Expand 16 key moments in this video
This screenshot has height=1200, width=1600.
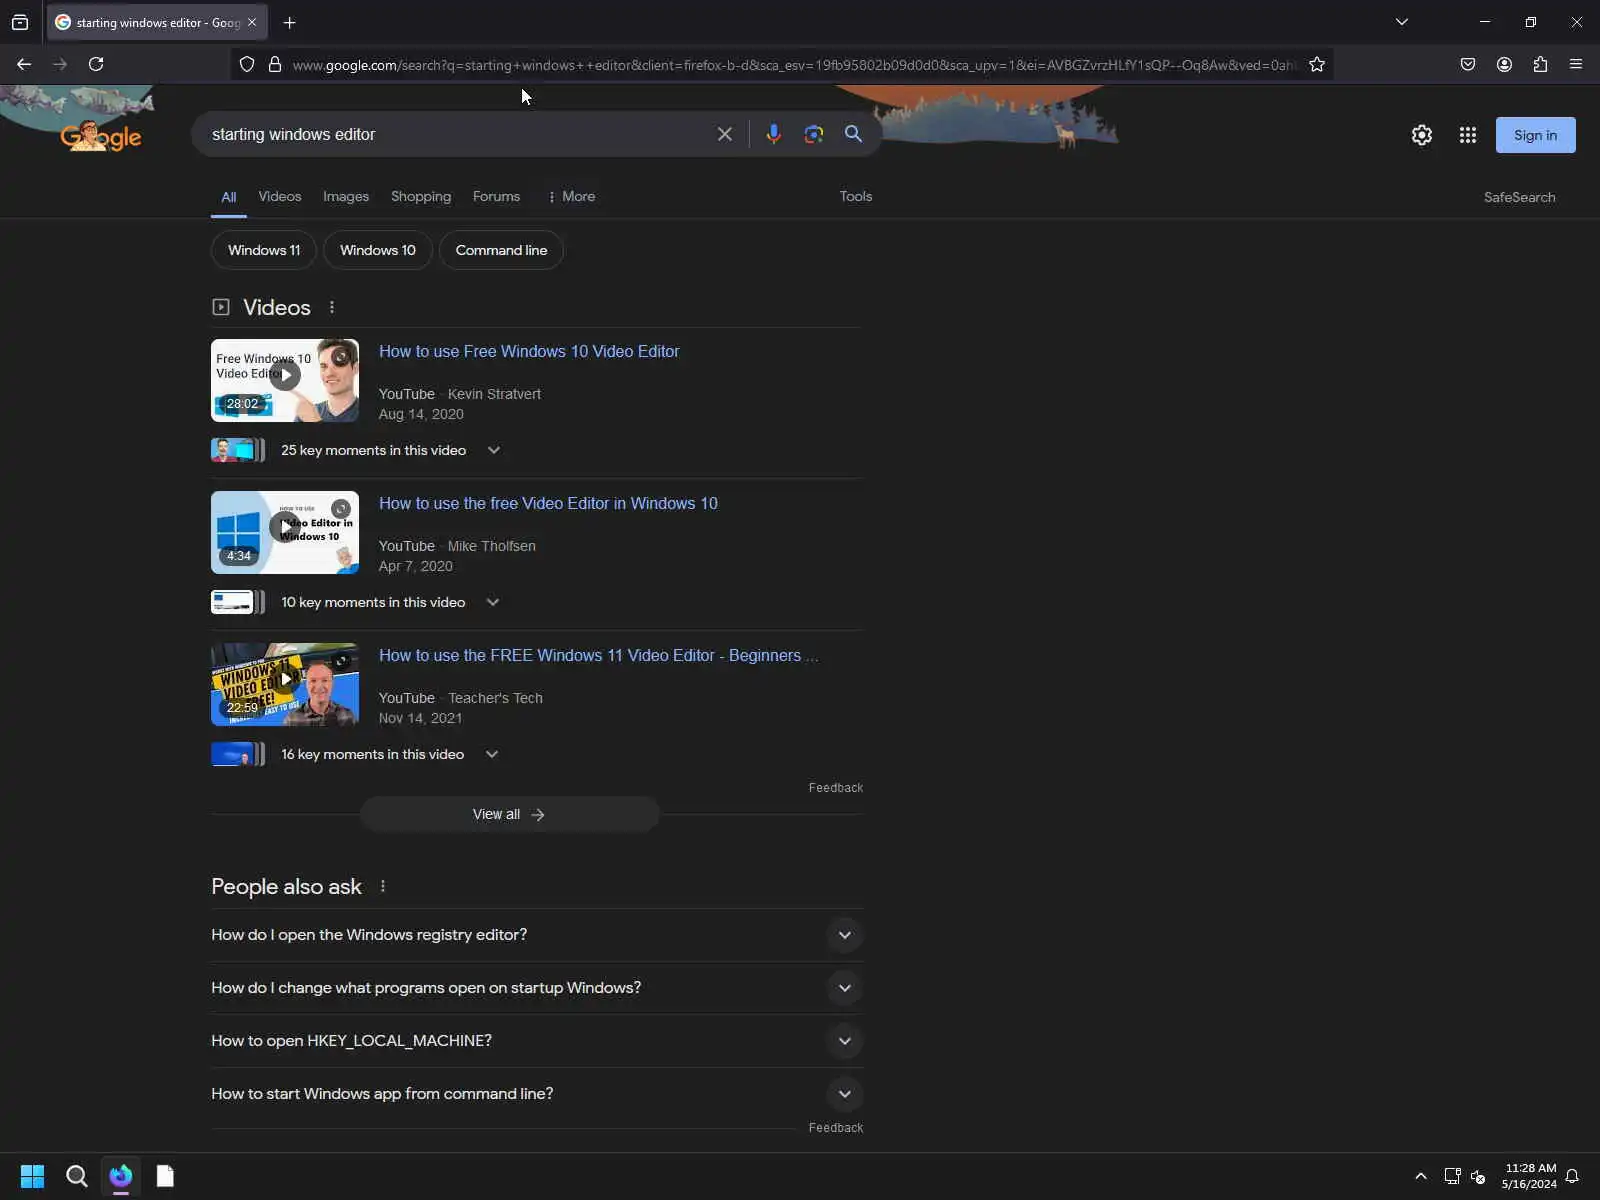coord(491,754)
